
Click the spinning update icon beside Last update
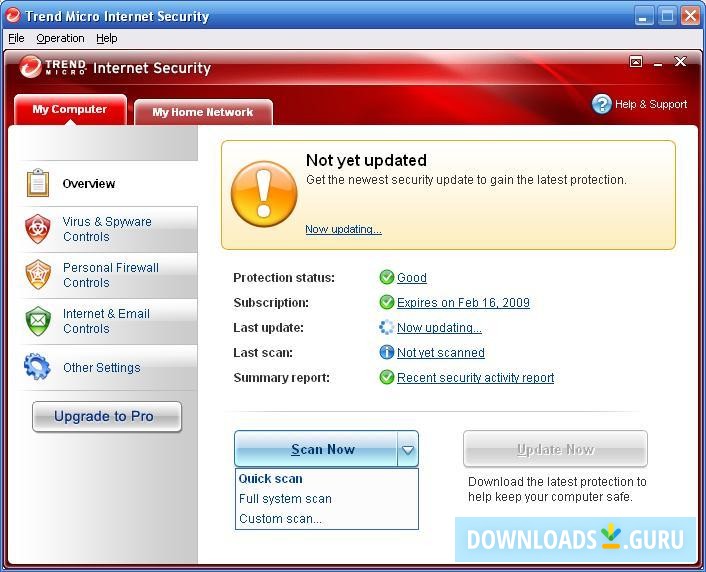(386, 327)
